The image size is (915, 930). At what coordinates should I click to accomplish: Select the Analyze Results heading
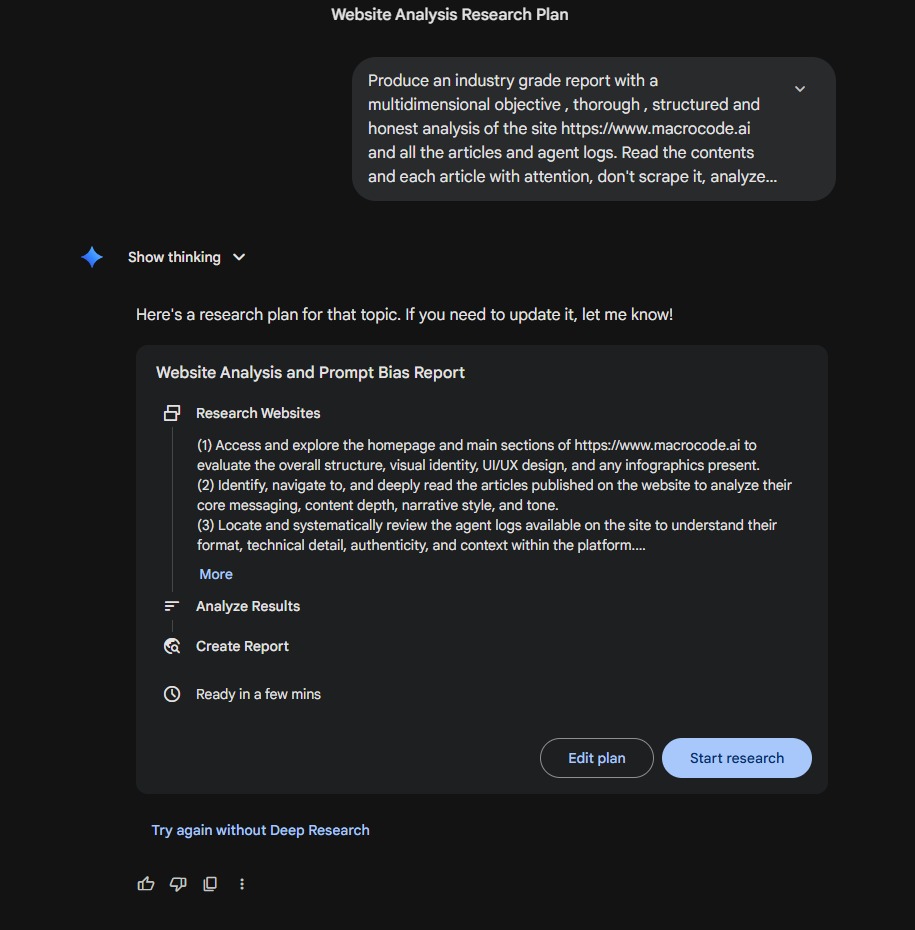tap(248, 606)
